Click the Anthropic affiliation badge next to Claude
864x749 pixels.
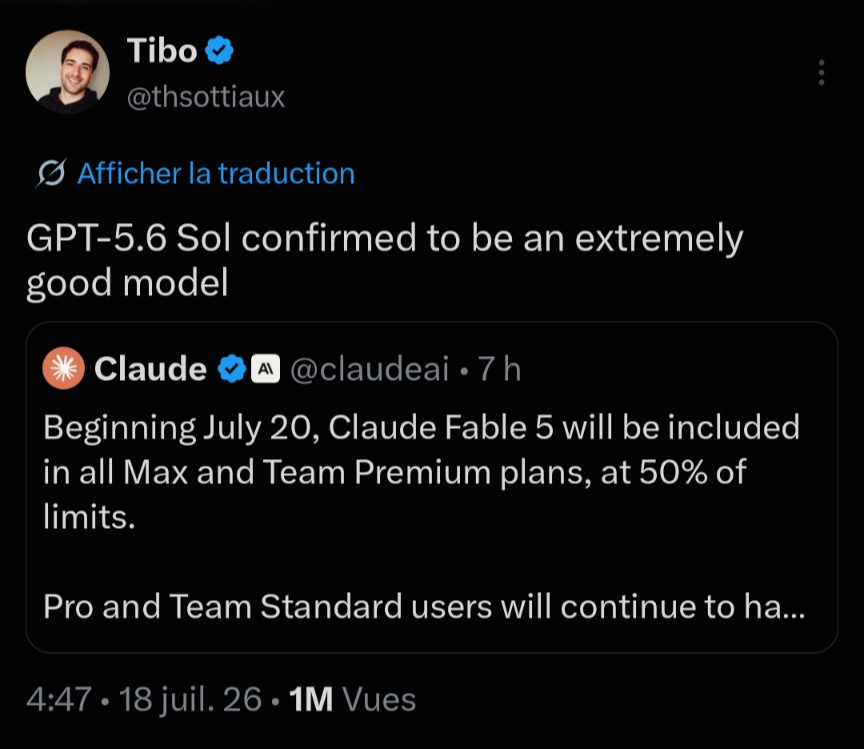point(266,369)
